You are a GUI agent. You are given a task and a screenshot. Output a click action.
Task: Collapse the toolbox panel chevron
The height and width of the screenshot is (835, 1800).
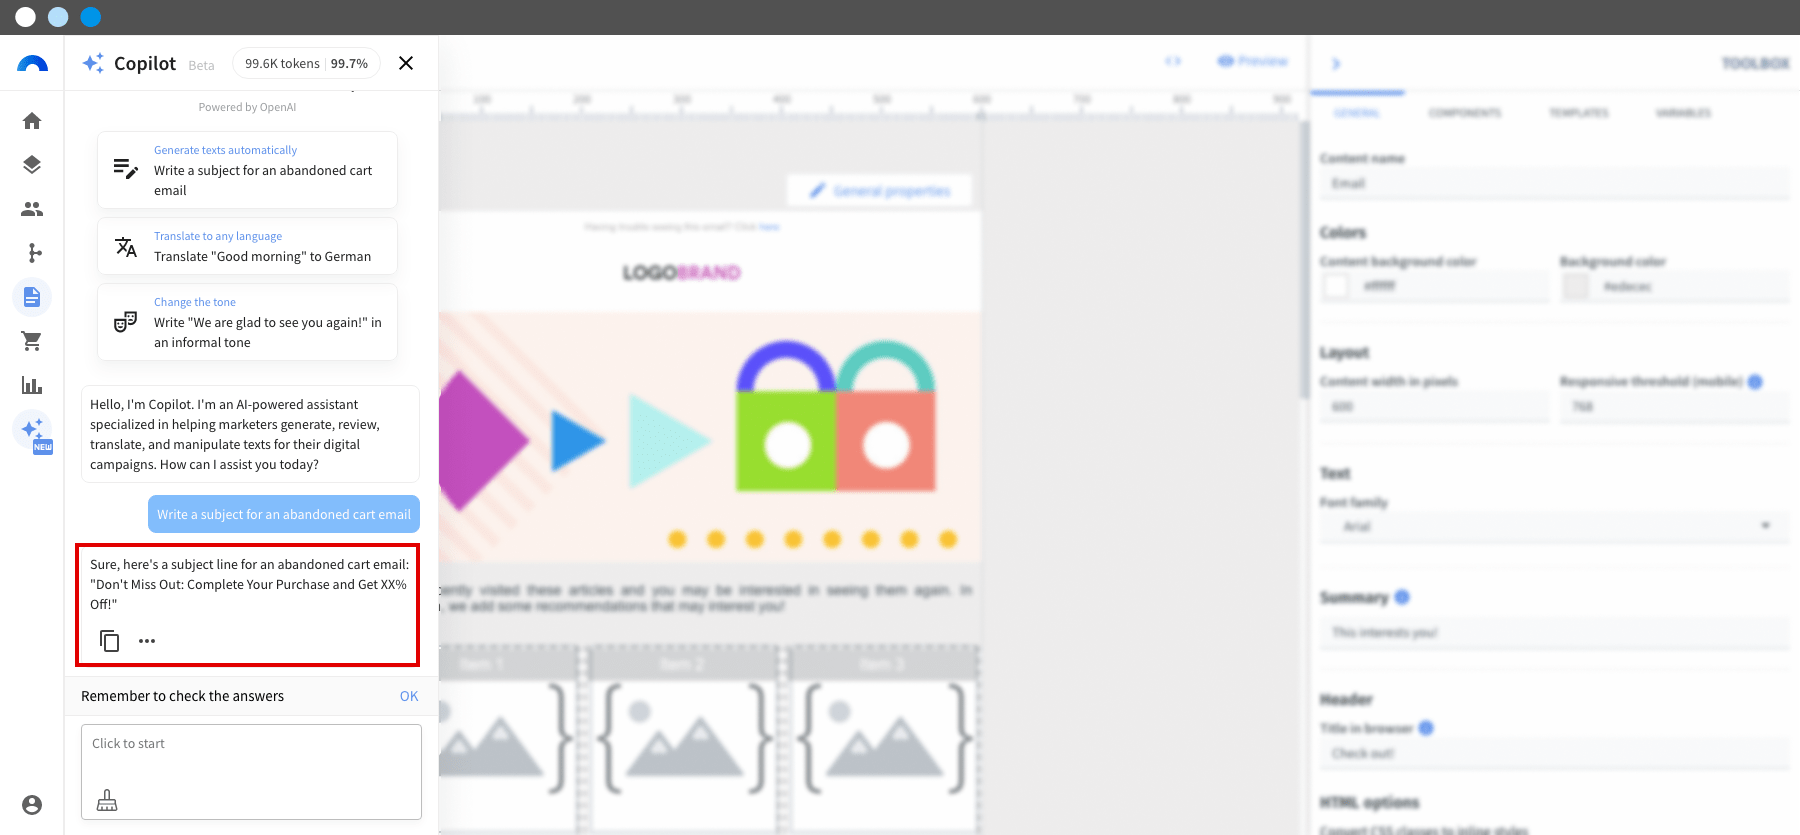1336,63
